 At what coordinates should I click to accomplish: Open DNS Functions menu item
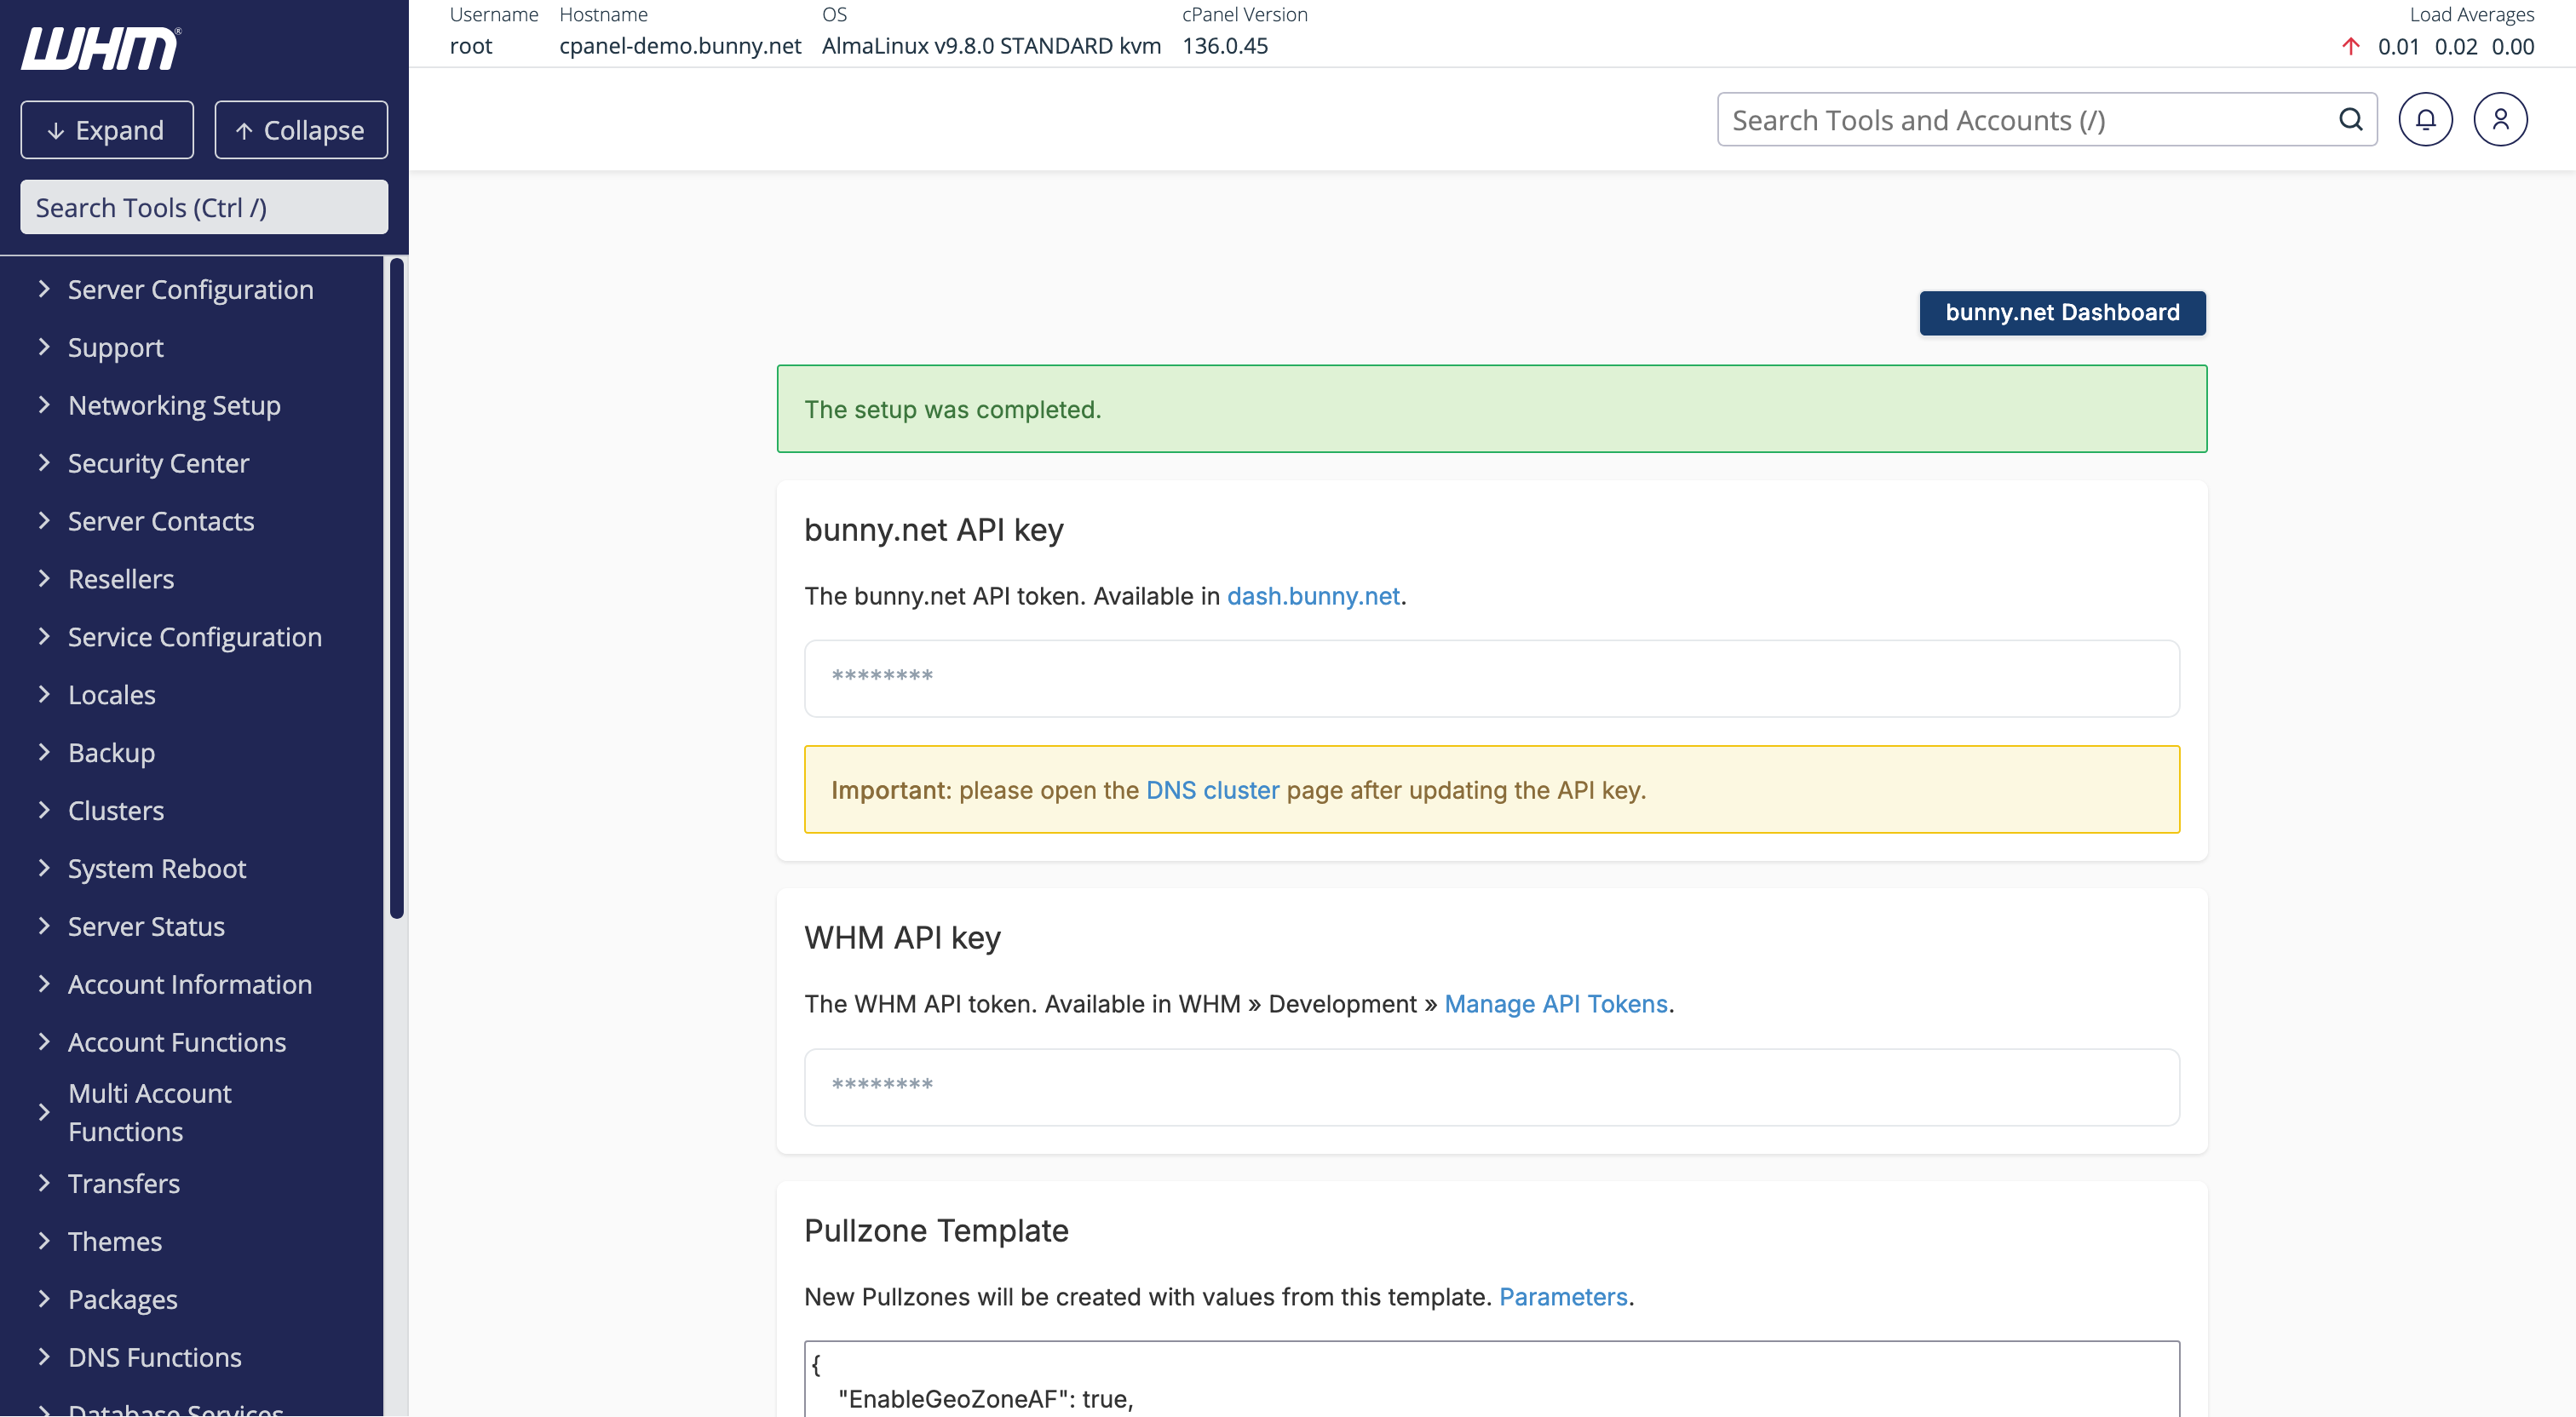click(155, 1358)
